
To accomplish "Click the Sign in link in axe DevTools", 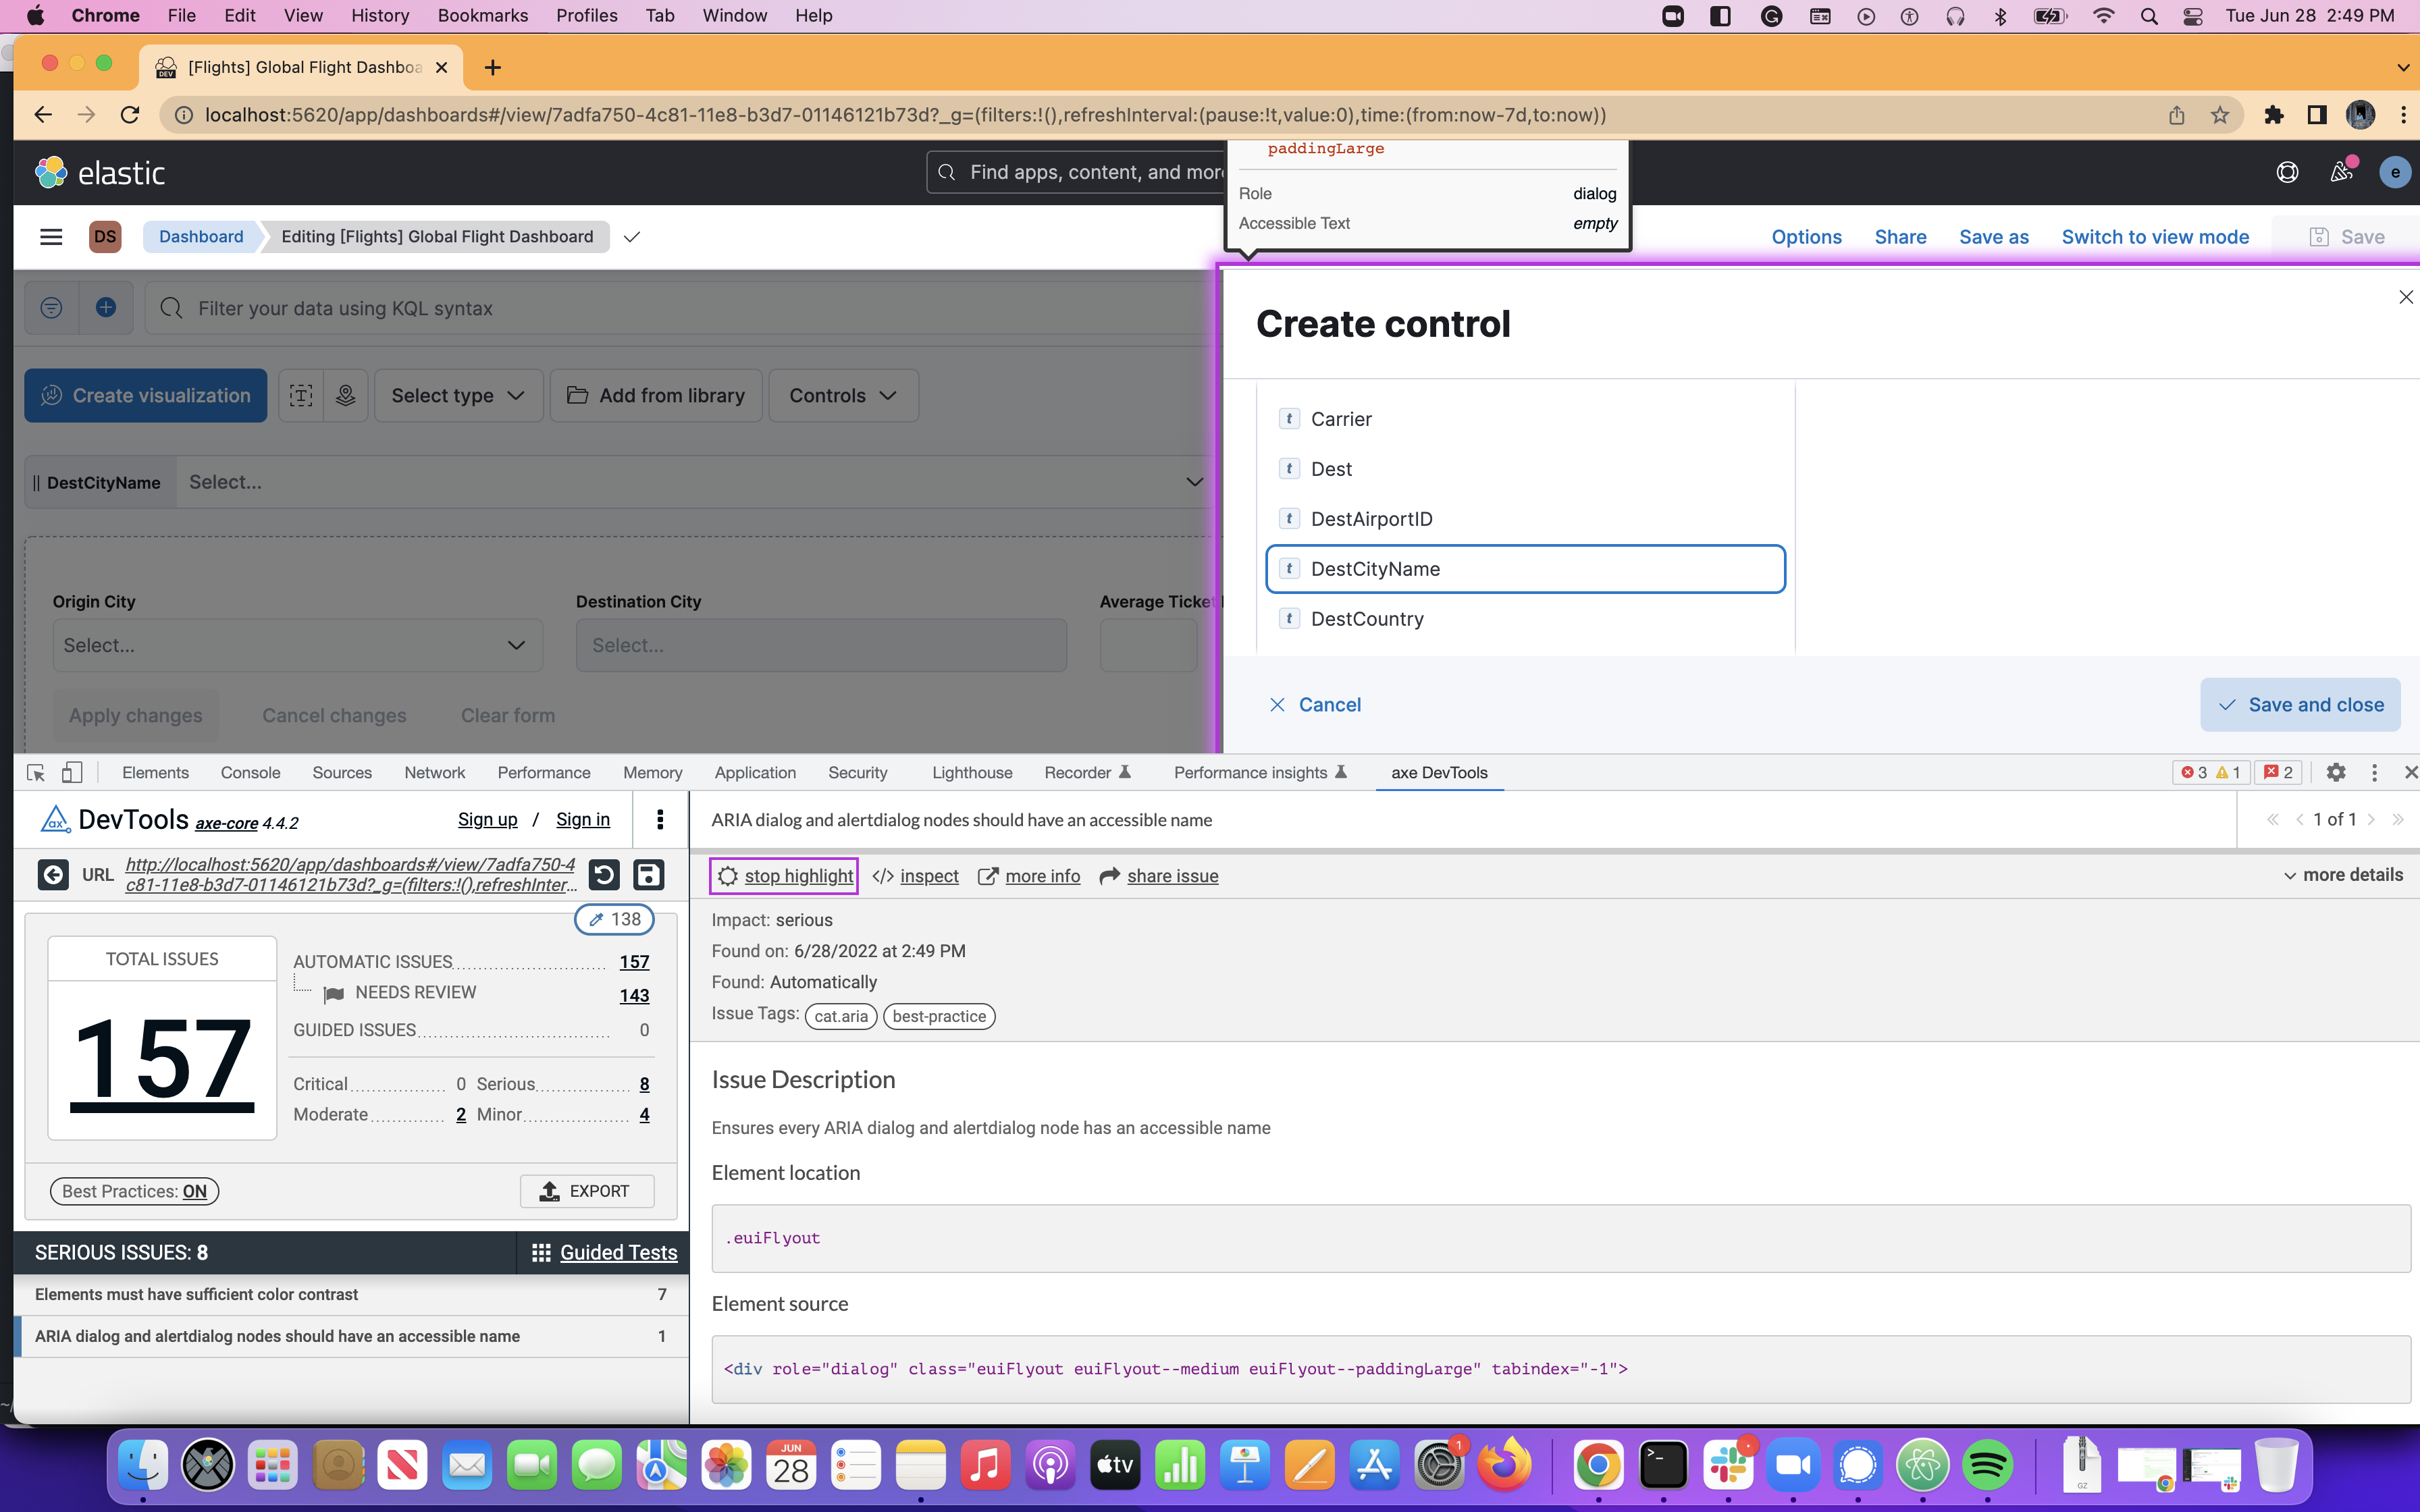I will click(583, 819).
